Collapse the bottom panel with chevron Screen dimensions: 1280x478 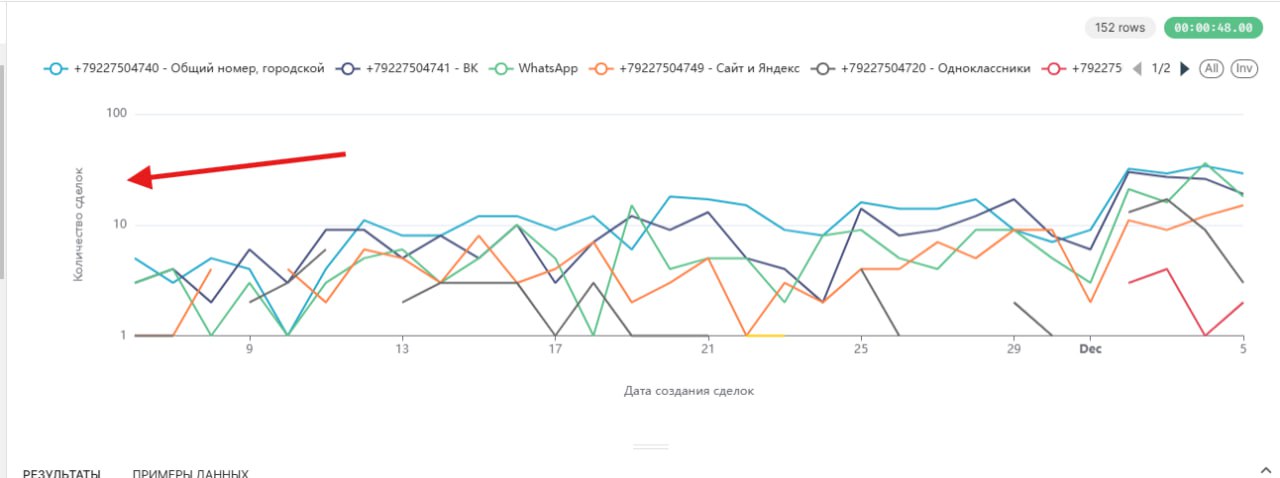[x=1263, y=468]
